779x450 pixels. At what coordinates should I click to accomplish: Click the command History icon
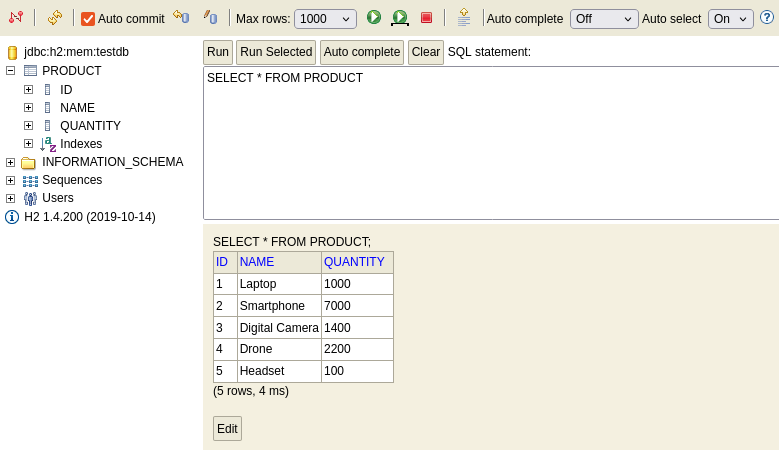464,17
